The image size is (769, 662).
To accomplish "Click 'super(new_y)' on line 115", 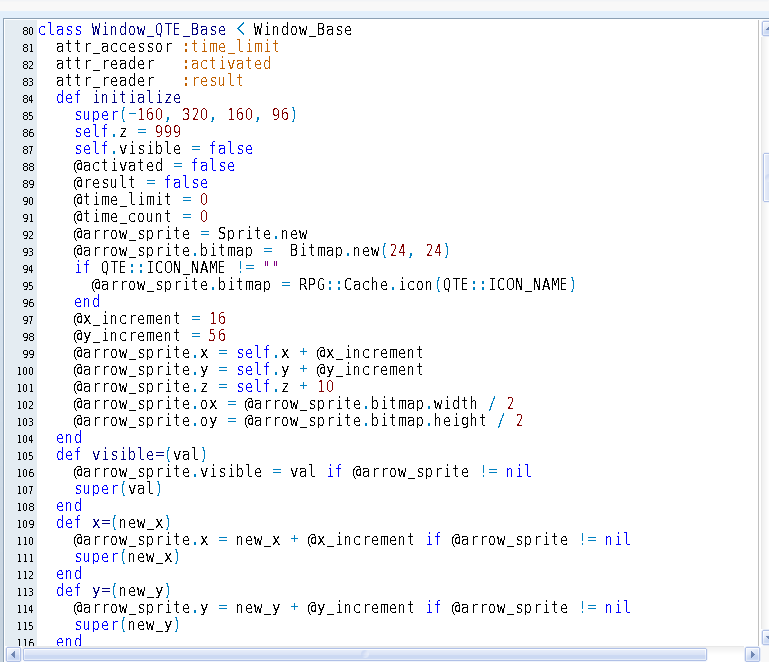I will [x=127, y=625].
